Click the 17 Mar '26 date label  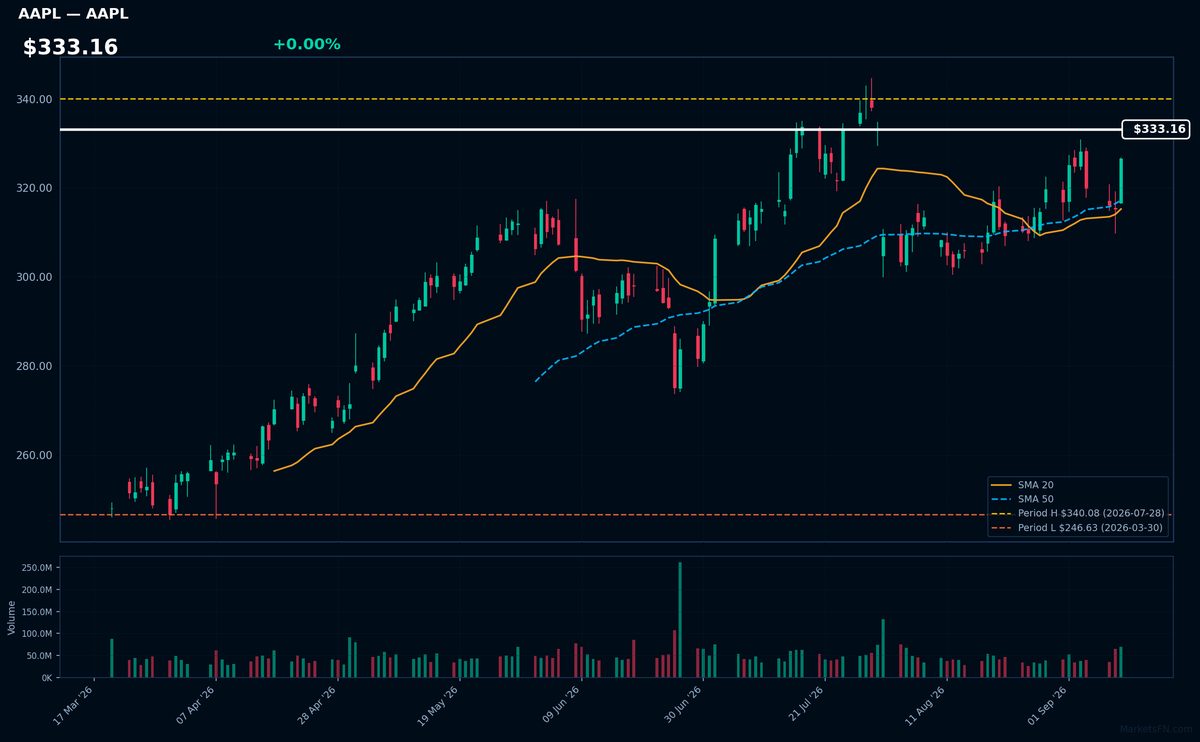tap(74, 705)
